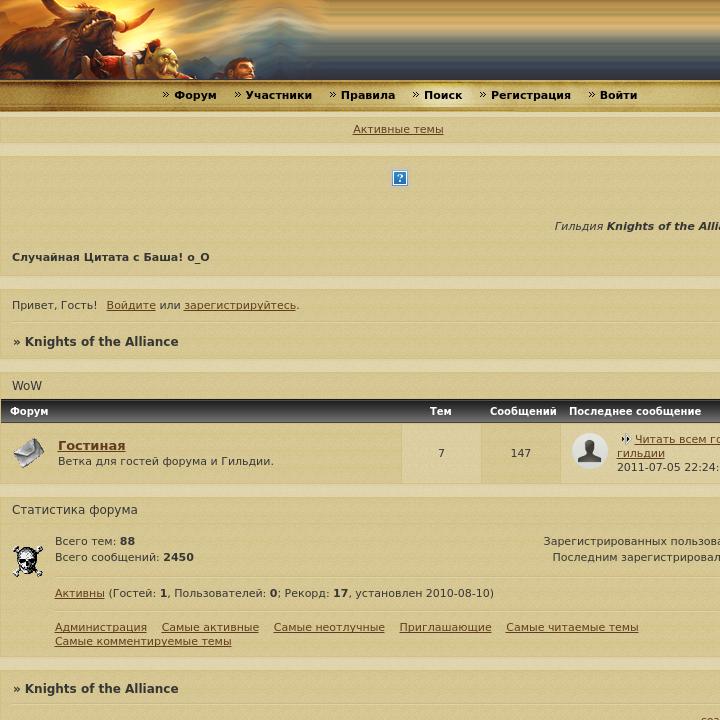
Task: Open the Активные темы link
Action: [x=398, y=129]
